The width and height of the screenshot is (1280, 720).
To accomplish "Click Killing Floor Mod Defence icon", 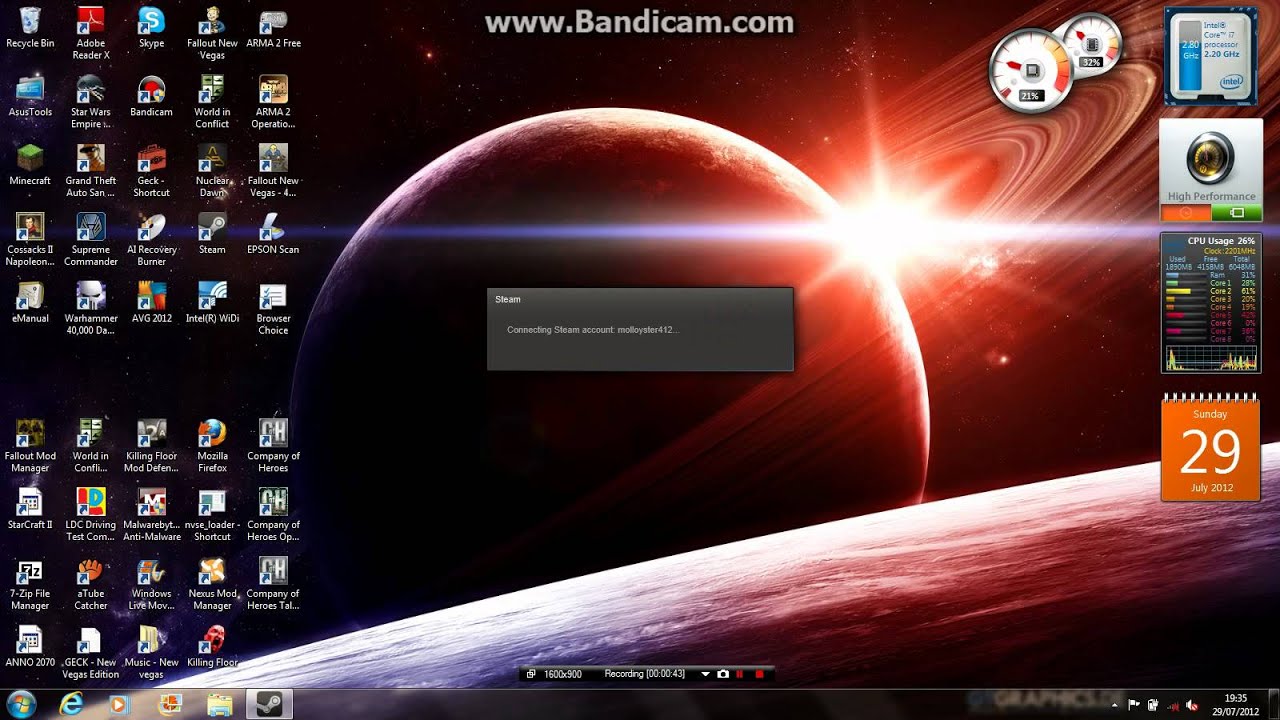I will point(152,446).
